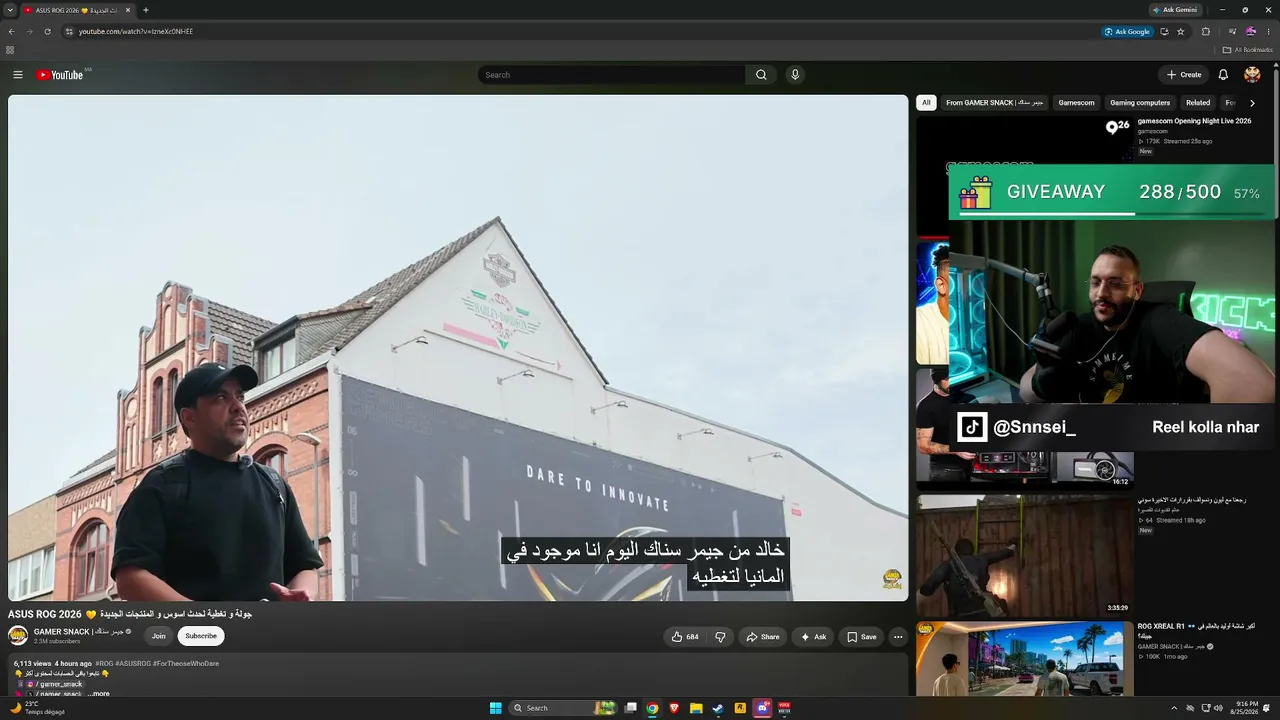Launch Google Chrome from the taskbar
Viewport: 1280px width, 720px height.
point(652,708)
